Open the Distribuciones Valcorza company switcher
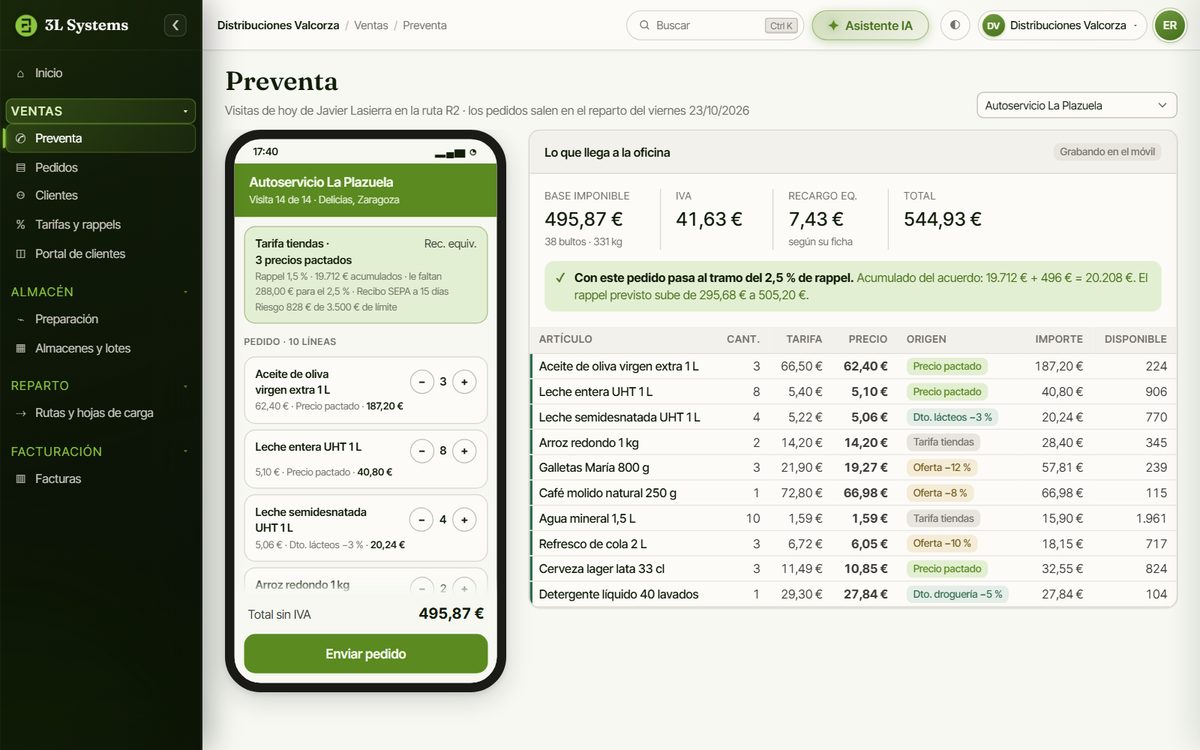Viewport: 1200px width, 750px height. pyautogui.click(x=1062, y=25)
